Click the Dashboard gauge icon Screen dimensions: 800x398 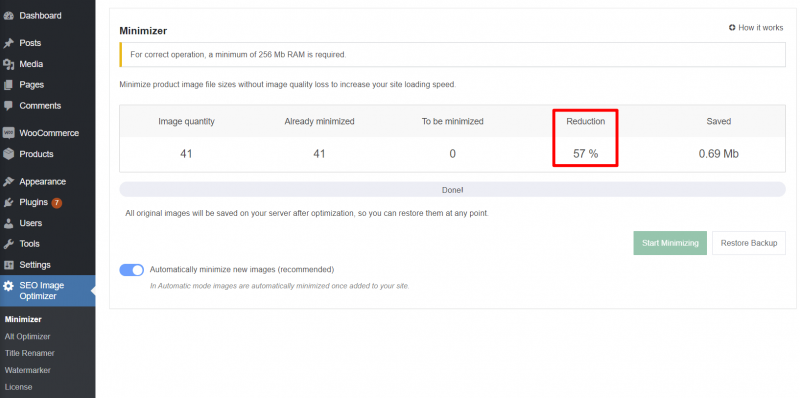pos(8,16)
